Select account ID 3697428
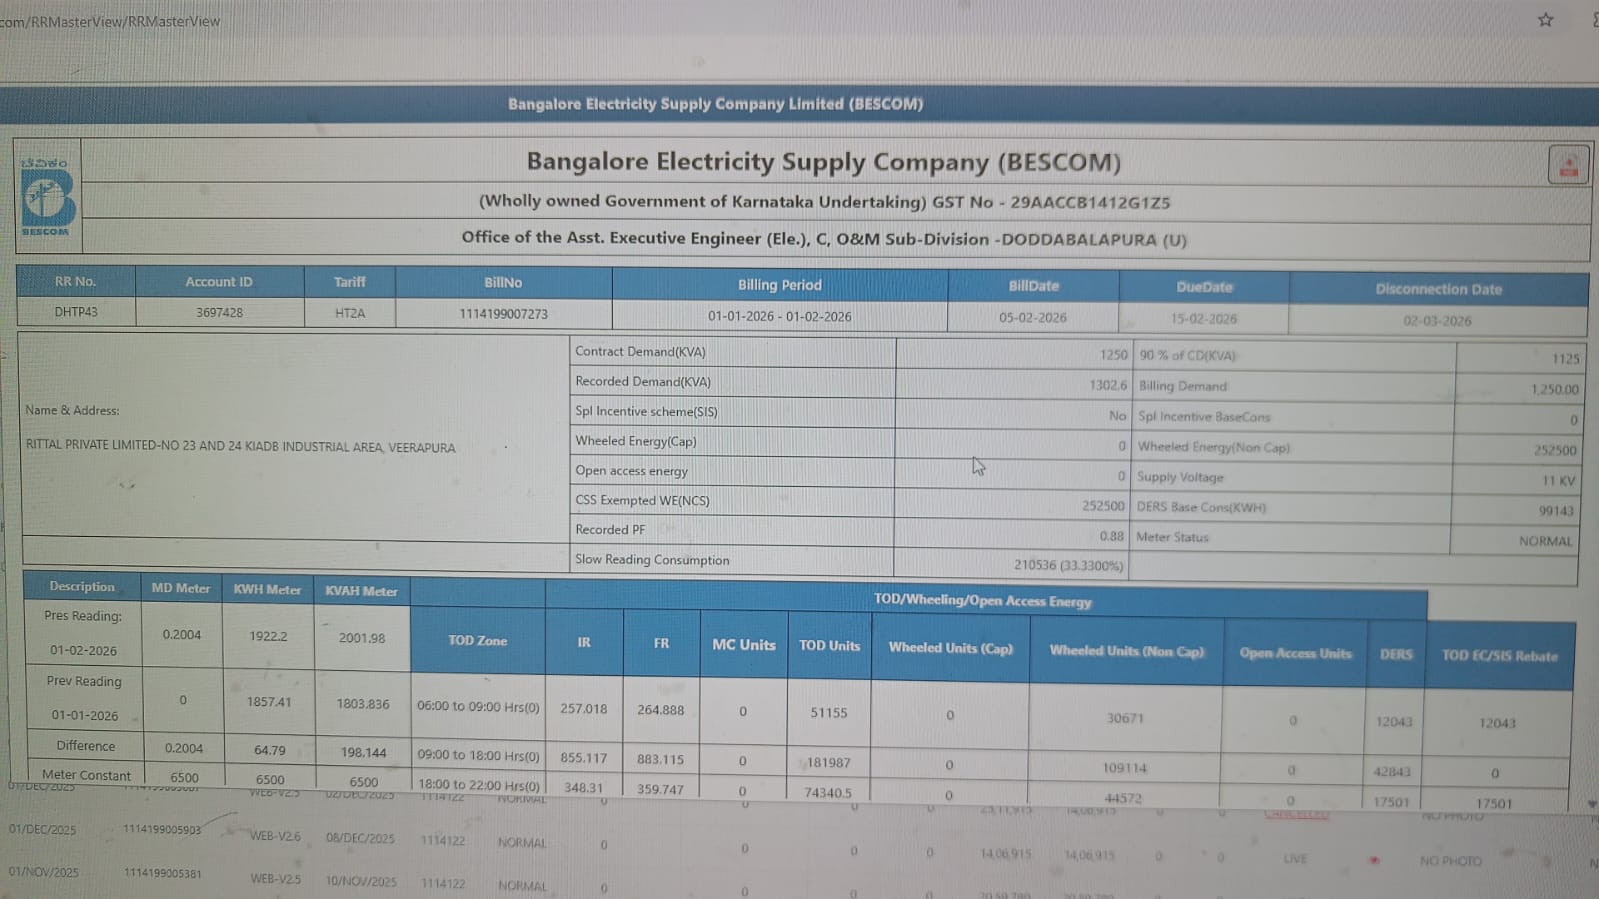This screenshot has height=899, width=1599. coord(219,313)
